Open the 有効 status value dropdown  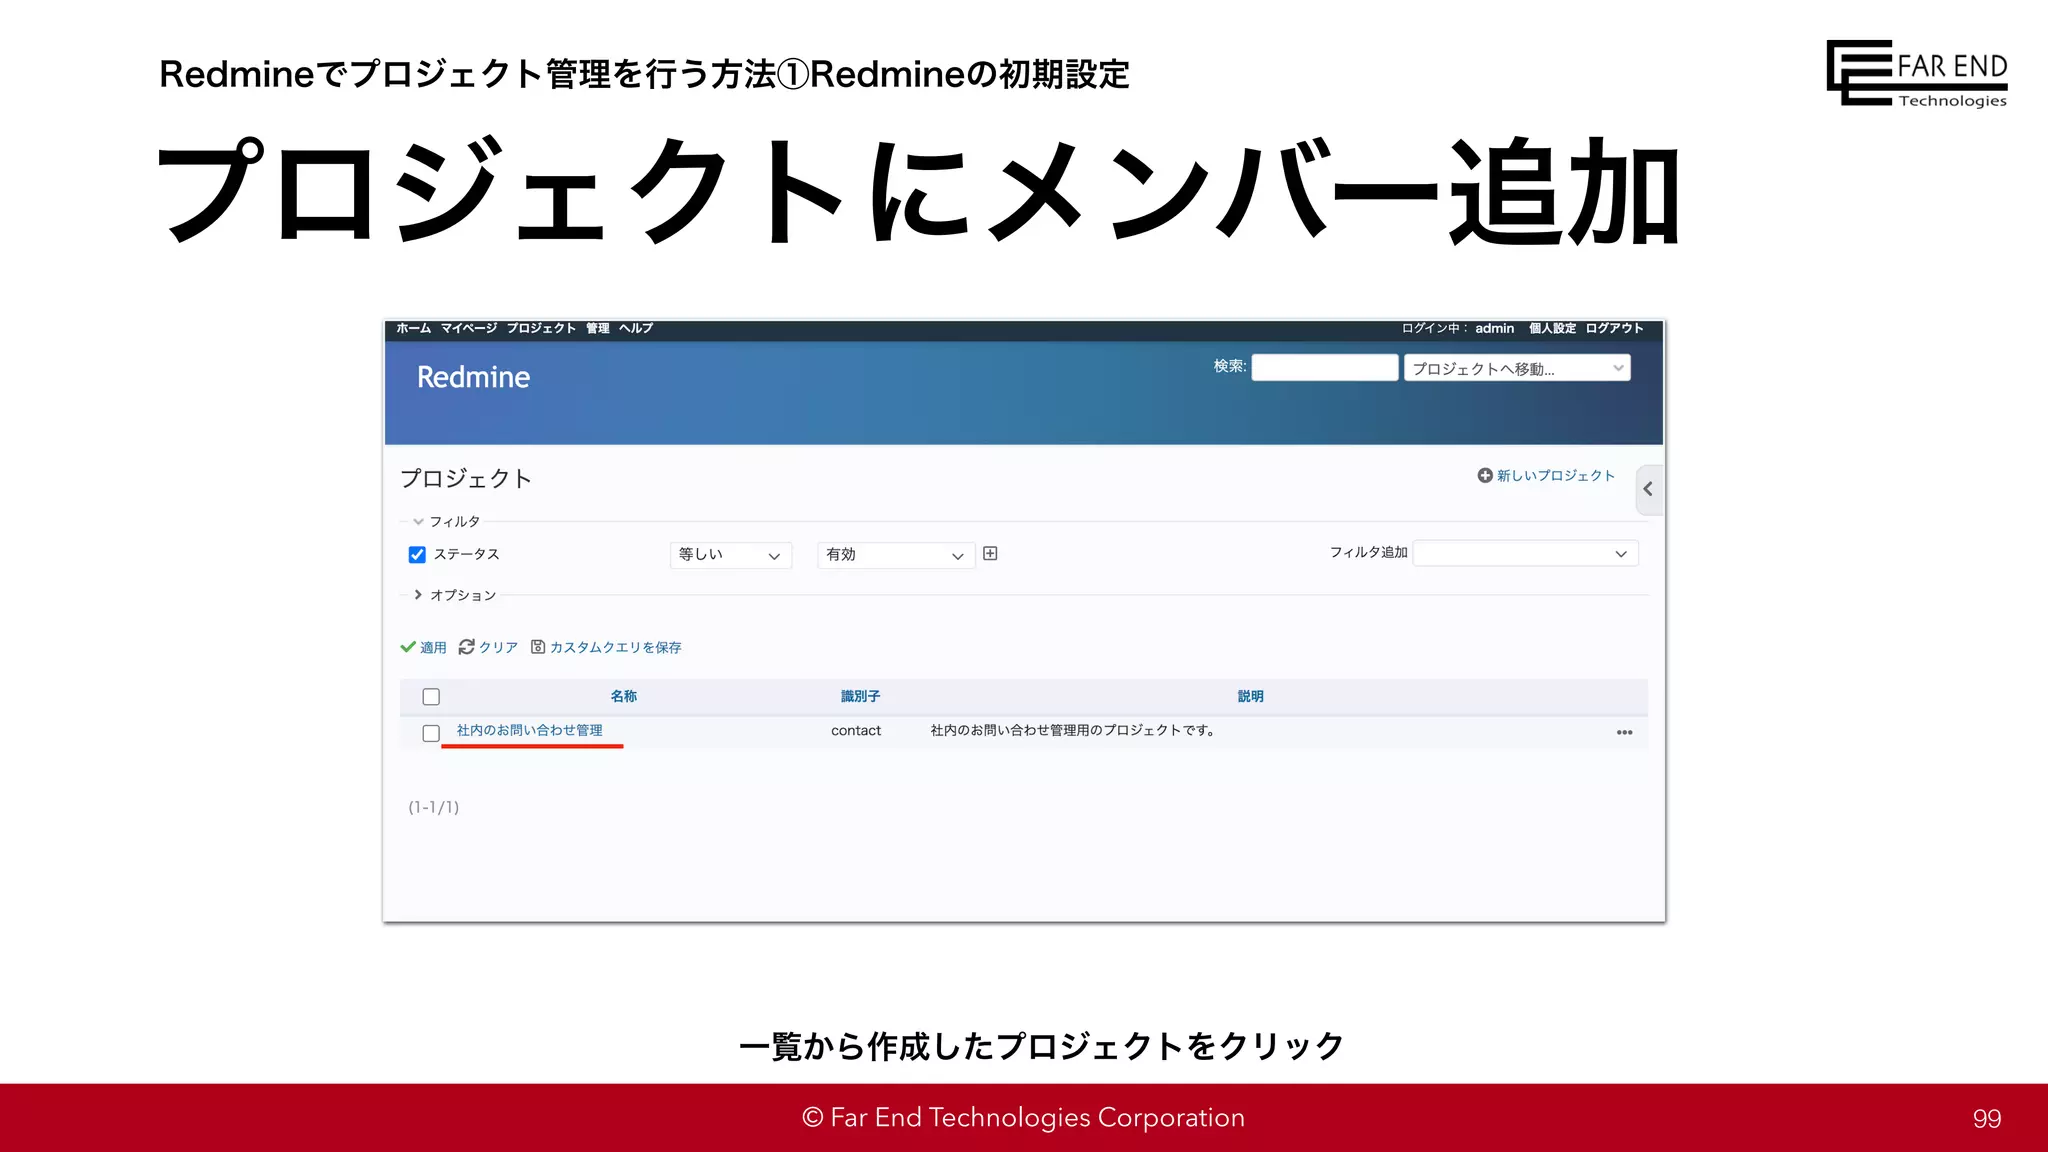point(896,555)
